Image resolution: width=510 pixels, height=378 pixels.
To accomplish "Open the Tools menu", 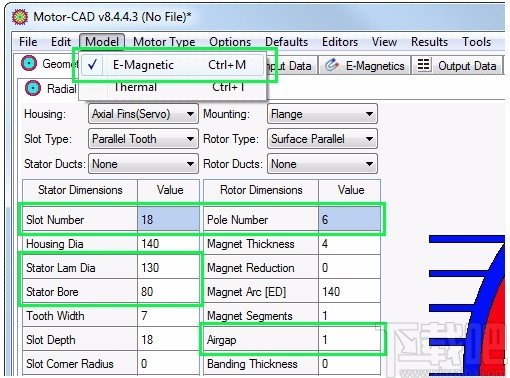I will (x=476, y=42).
